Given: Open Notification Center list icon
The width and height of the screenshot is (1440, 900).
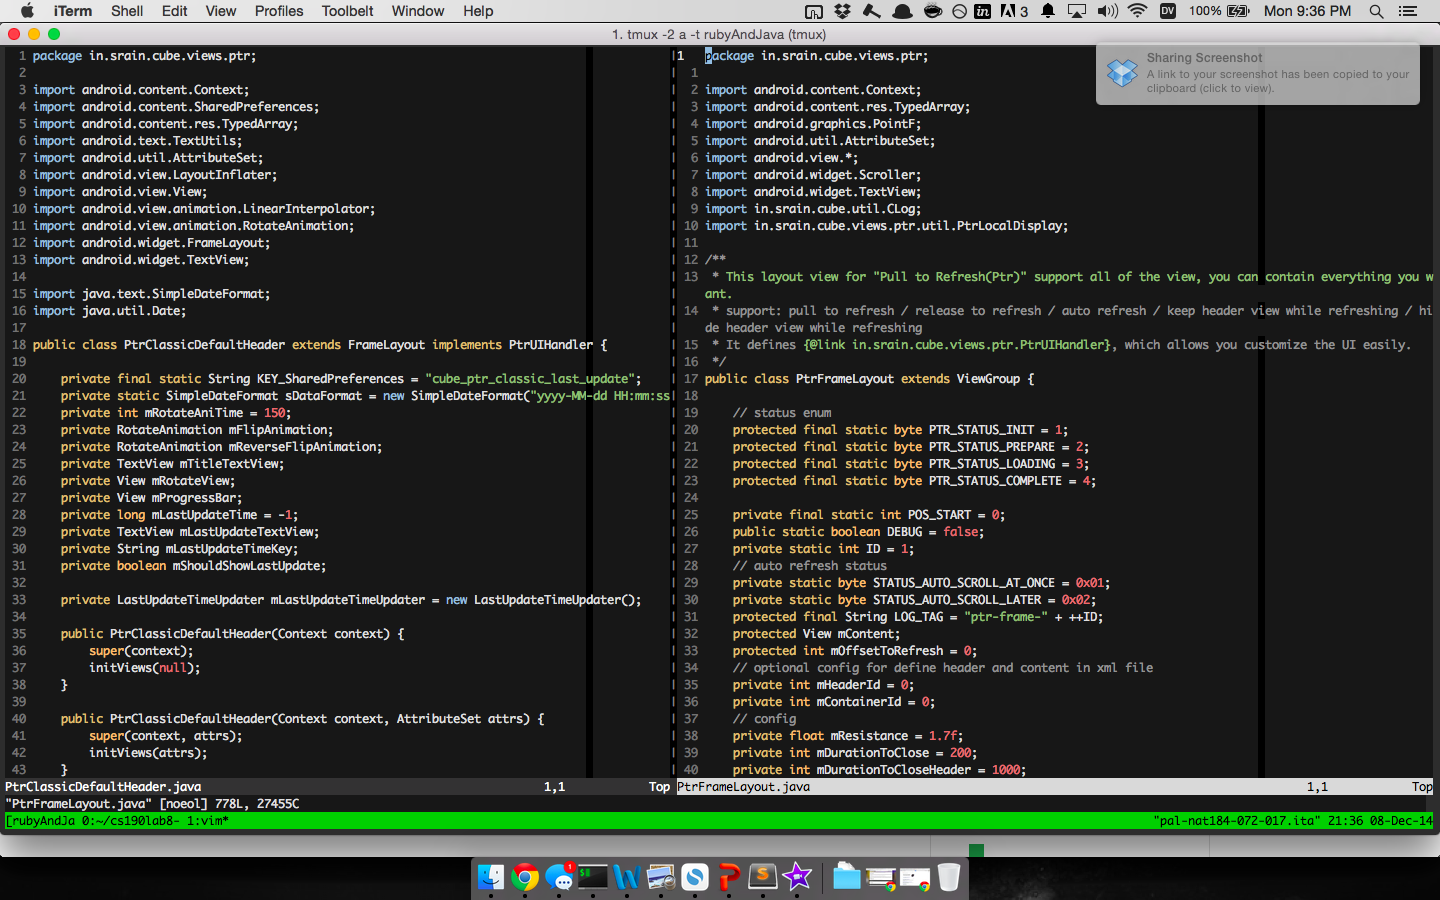Looking at the screenshot, I should [1408, 11].
